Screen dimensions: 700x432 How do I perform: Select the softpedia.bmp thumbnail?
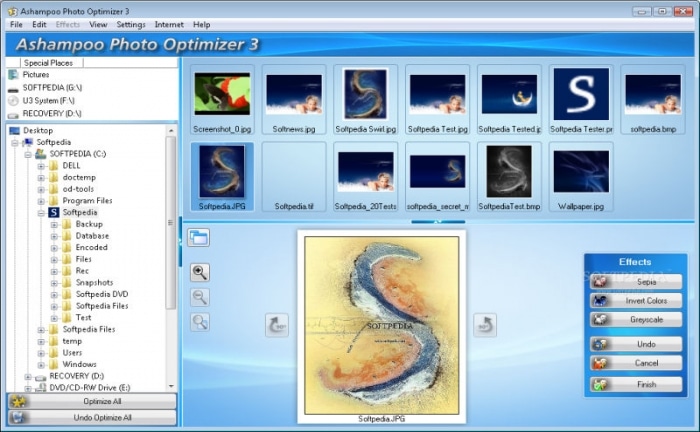pyautogui.click(x=653, y=100)
